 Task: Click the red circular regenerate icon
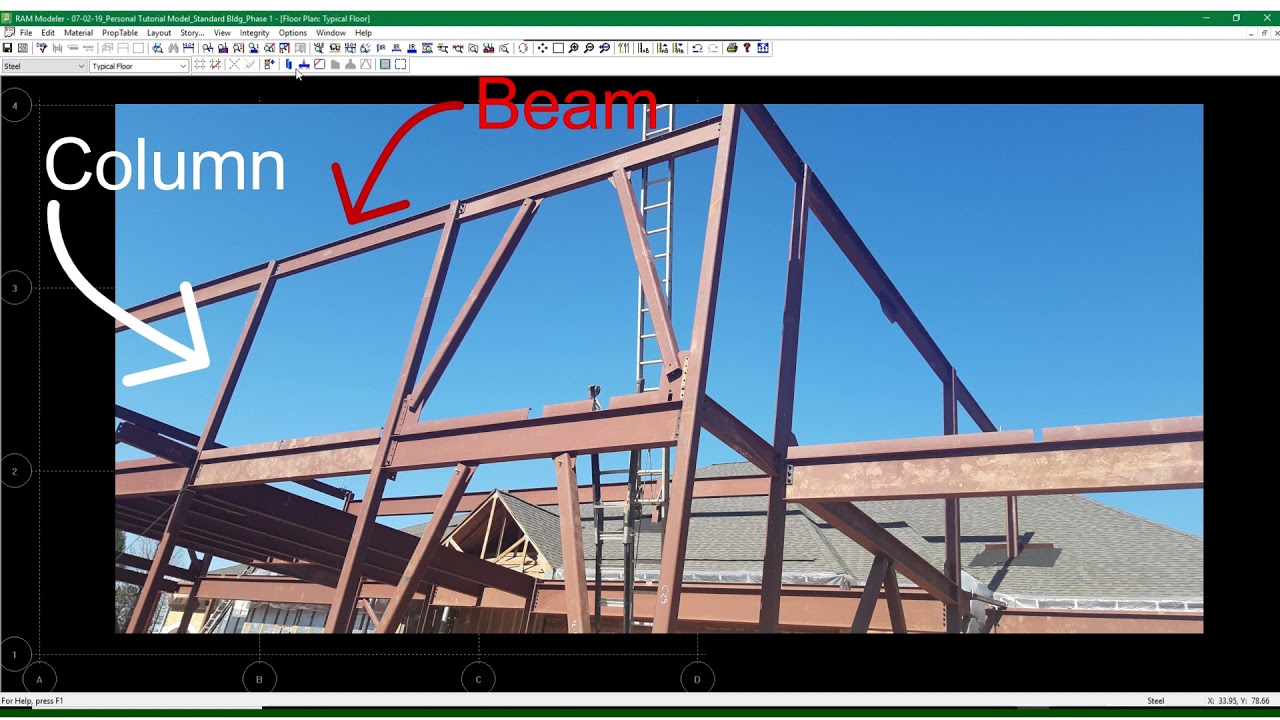(x=523, y=48)
